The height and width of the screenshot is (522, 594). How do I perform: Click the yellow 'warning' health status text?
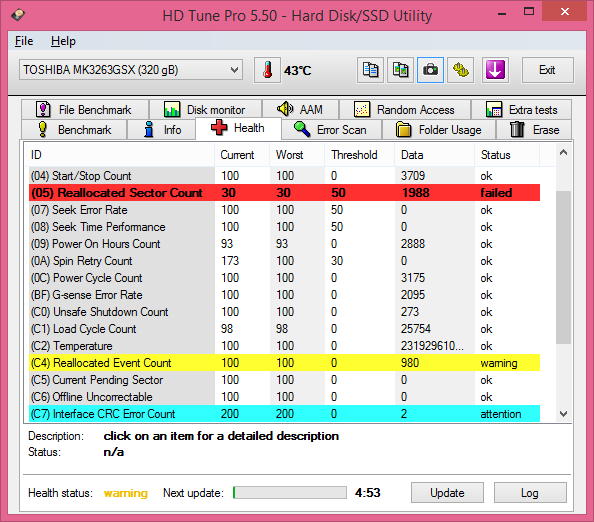pos(126,493)
